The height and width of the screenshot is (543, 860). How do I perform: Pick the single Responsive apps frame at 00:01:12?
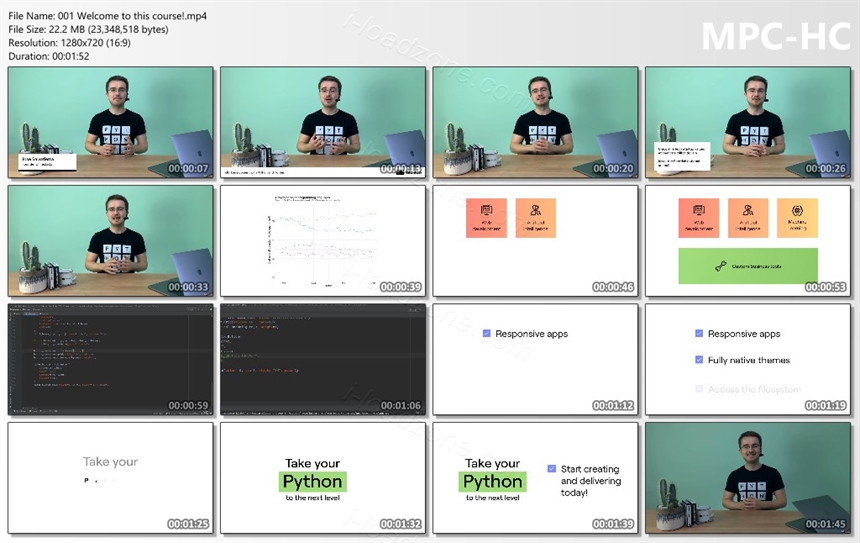(535, 359)
